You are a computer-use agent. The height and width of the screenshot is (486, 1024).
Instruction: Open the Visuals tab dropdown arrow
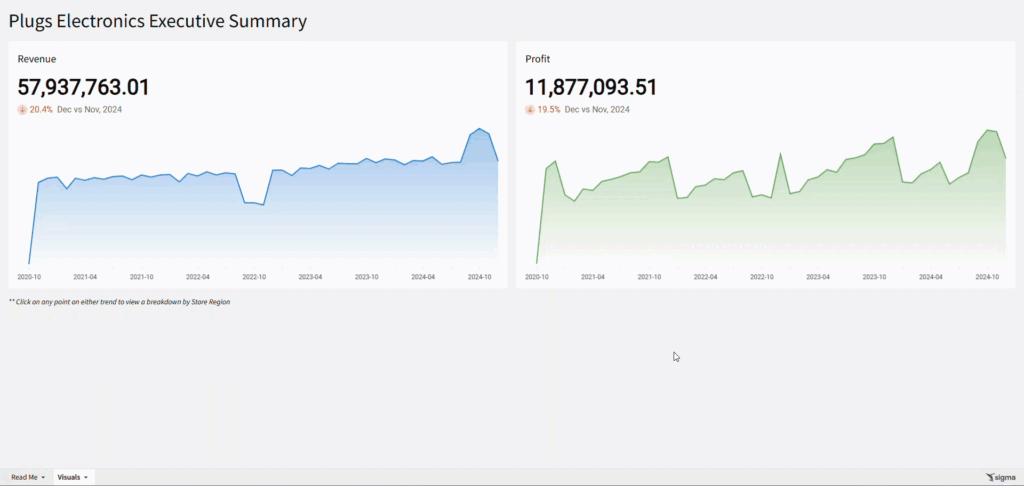87,478
